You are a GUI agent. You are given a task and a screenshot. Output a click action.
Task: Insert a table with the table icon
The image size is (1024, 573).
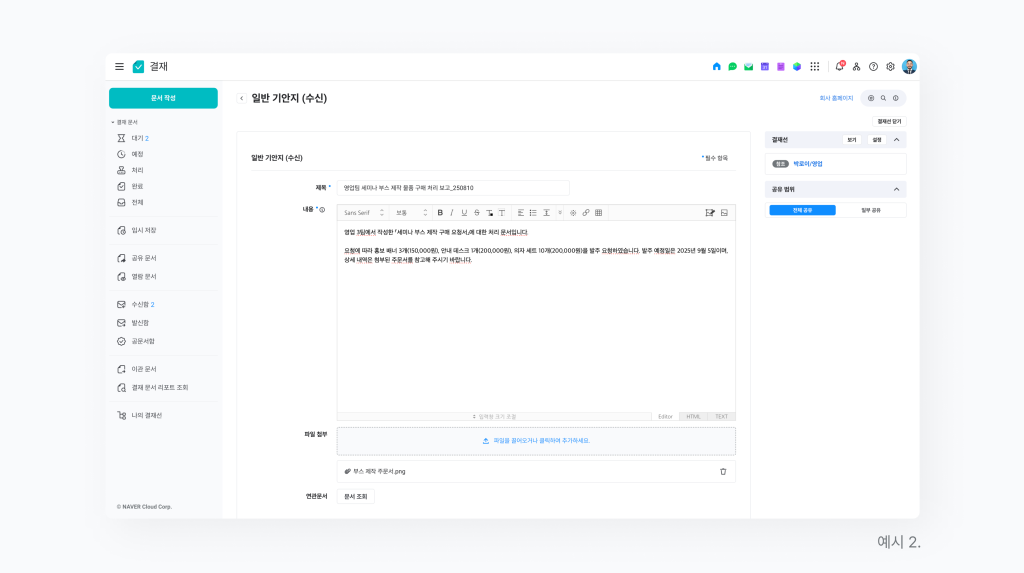pyautogui.click(x=599, y=212)
